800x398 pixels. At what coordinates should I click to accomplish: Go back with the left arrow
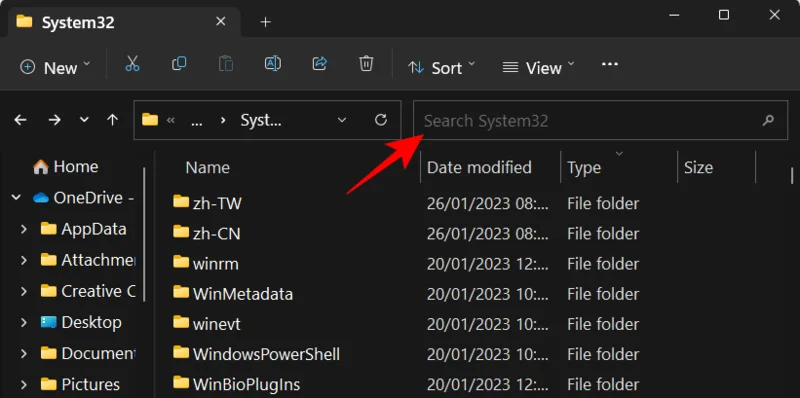click(x=20, y=120)
